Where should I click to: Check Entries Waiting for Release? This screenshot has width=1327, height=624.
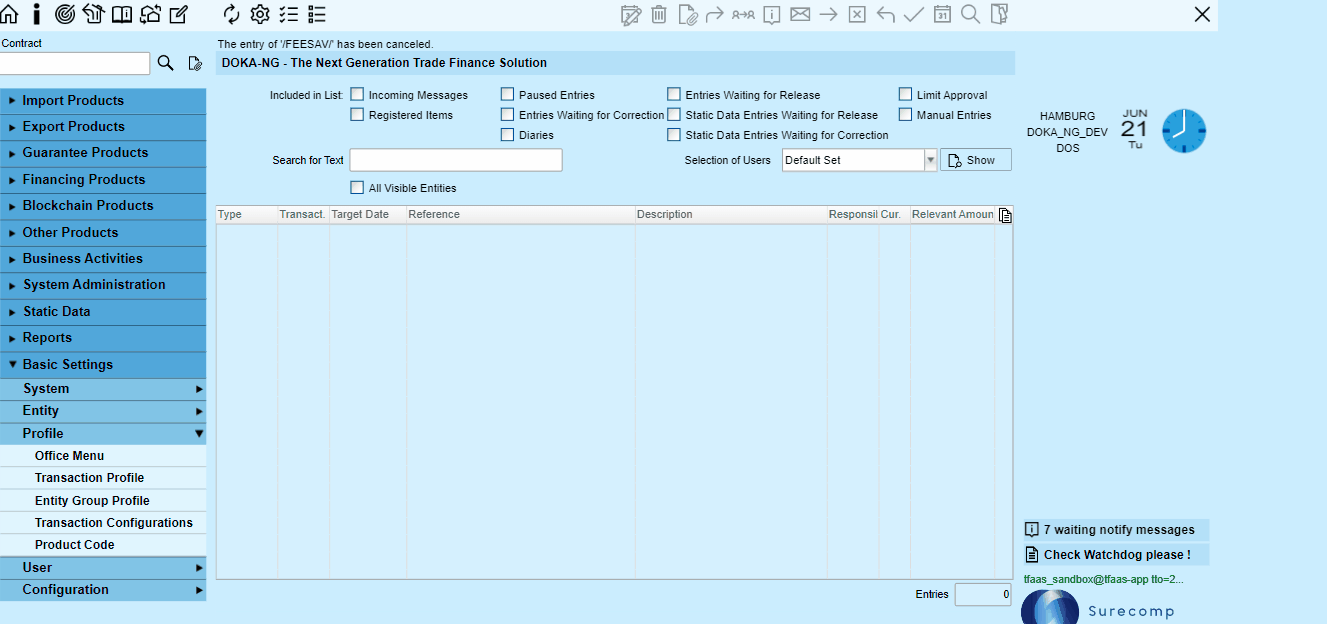[x=674, y=94]
